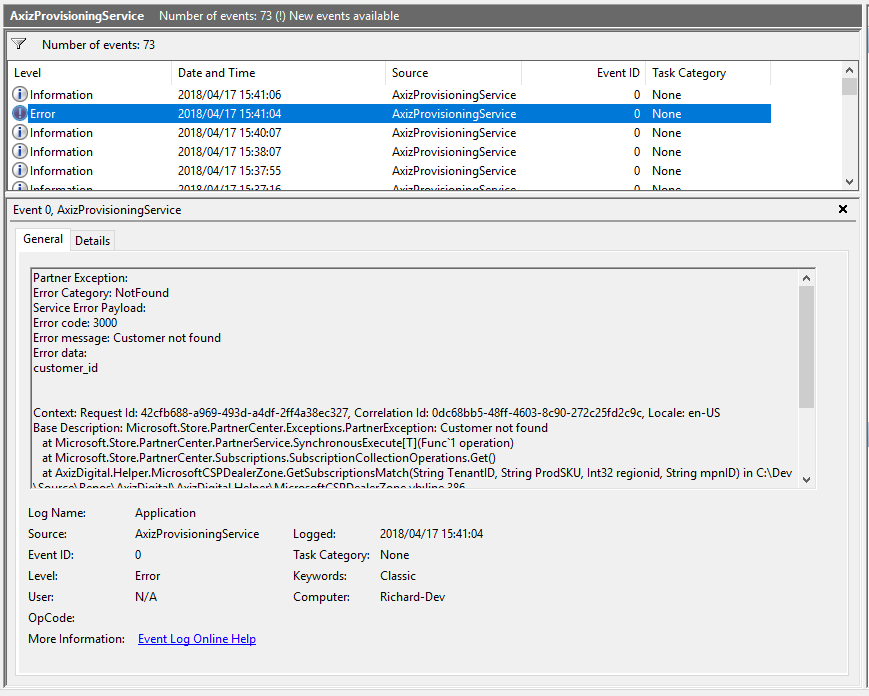Click the User value 'N/A'
This screenshot has height=696, width=869.
146,597
